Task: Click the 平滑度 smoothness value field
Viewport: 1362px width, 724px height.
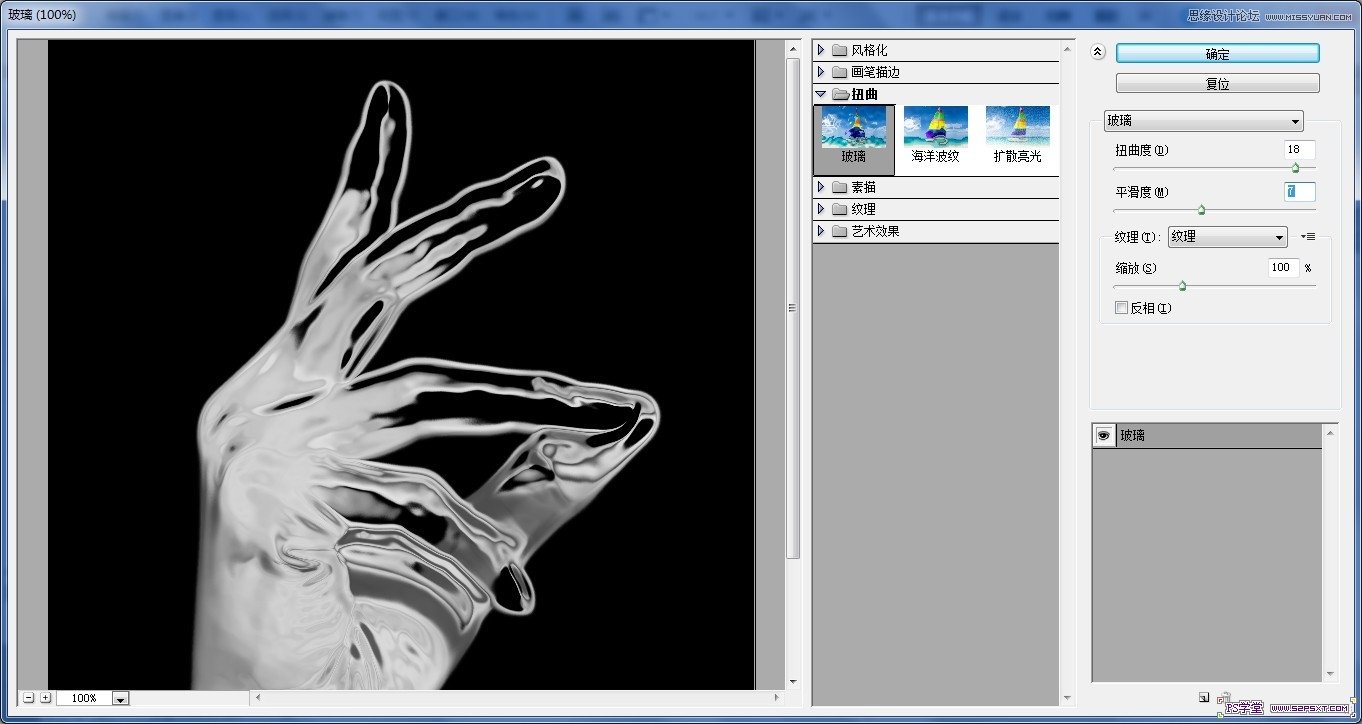Action: pyautogui.click(x=1299, y=192)
